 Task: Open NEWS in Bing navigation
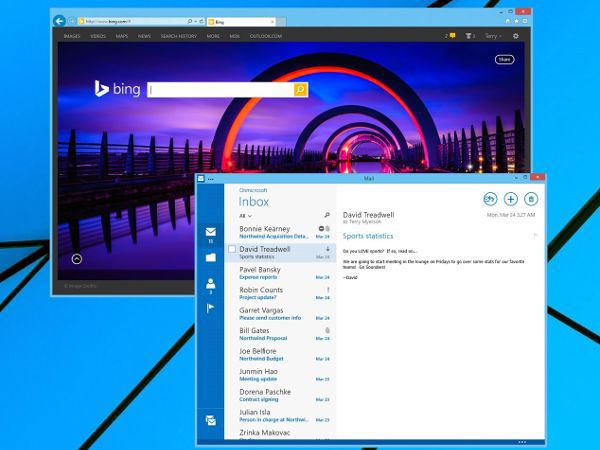coord(144,36)
